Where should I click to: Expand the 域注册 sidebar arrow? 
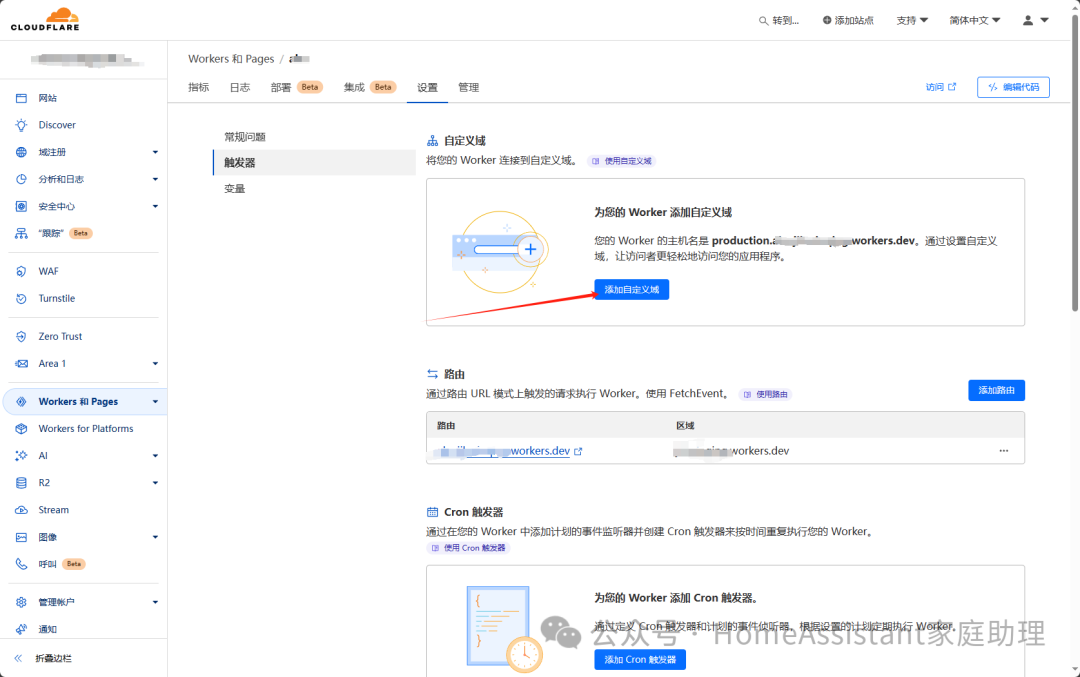[x=155, y=152]
